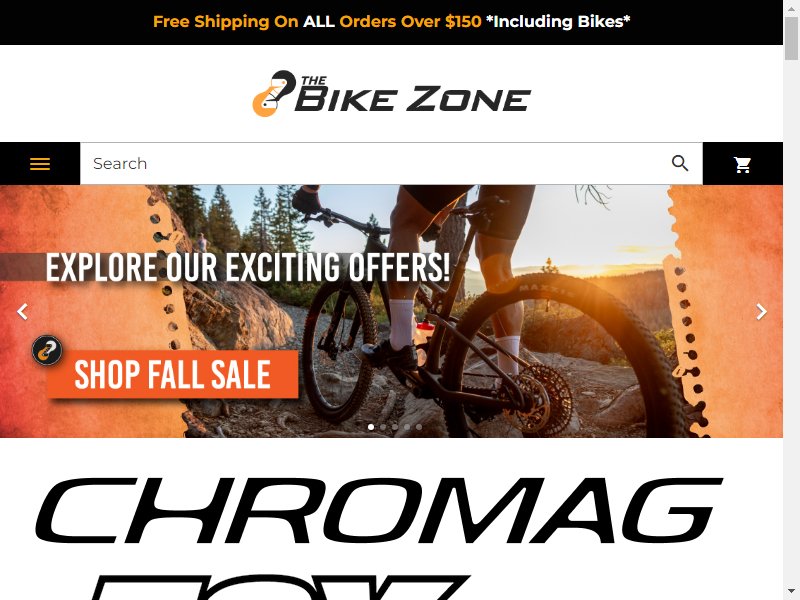This screenshot has width=800, height=600.
Task: Click The Bike Zone logo
Action: (391, 93)
